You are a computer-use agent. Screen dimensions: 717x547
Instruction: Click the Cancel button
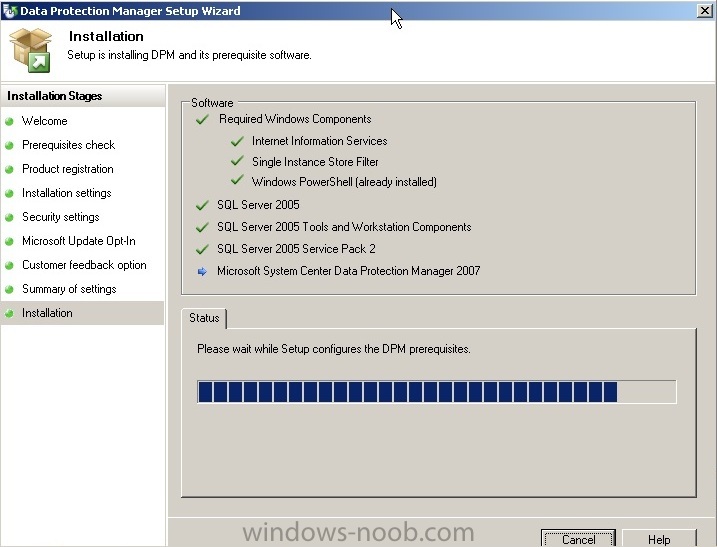pyautogui.click(x=578, y=539)
